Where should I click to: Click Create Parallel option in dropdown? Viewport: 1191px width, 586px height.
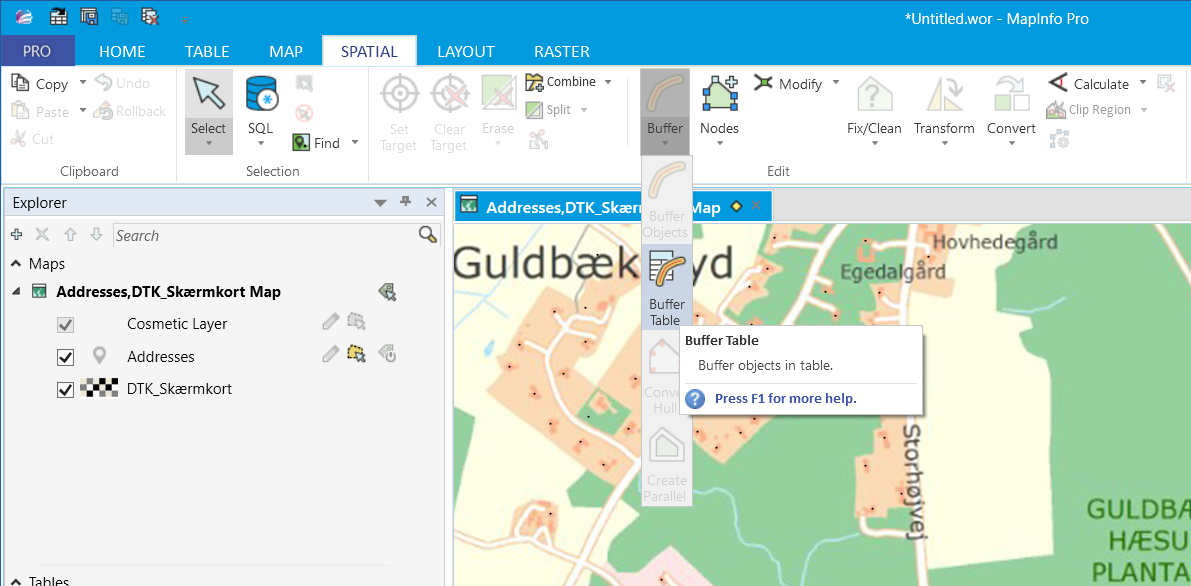click(666, 463)
